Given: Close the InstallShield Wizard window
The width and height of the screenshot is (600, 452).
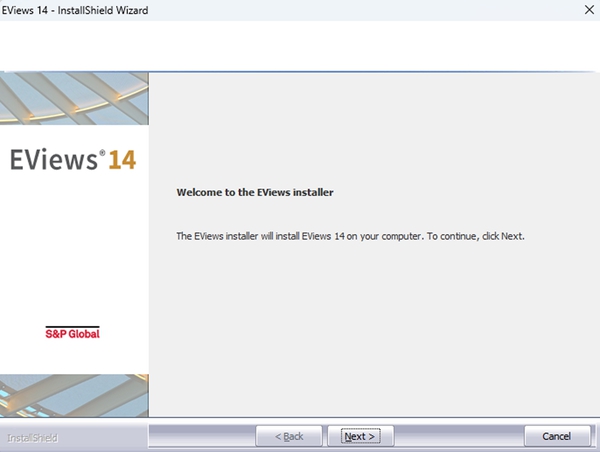Looking at the screenshot, I should [589, 10].
